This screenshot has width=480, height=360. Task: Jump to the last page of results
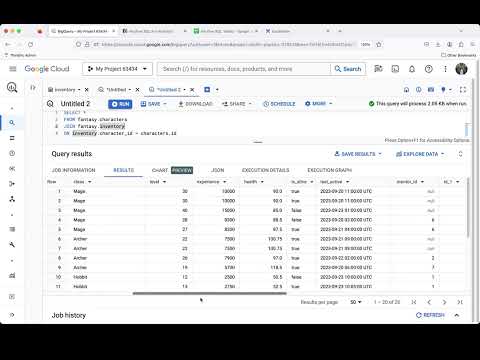coord(460,302)
